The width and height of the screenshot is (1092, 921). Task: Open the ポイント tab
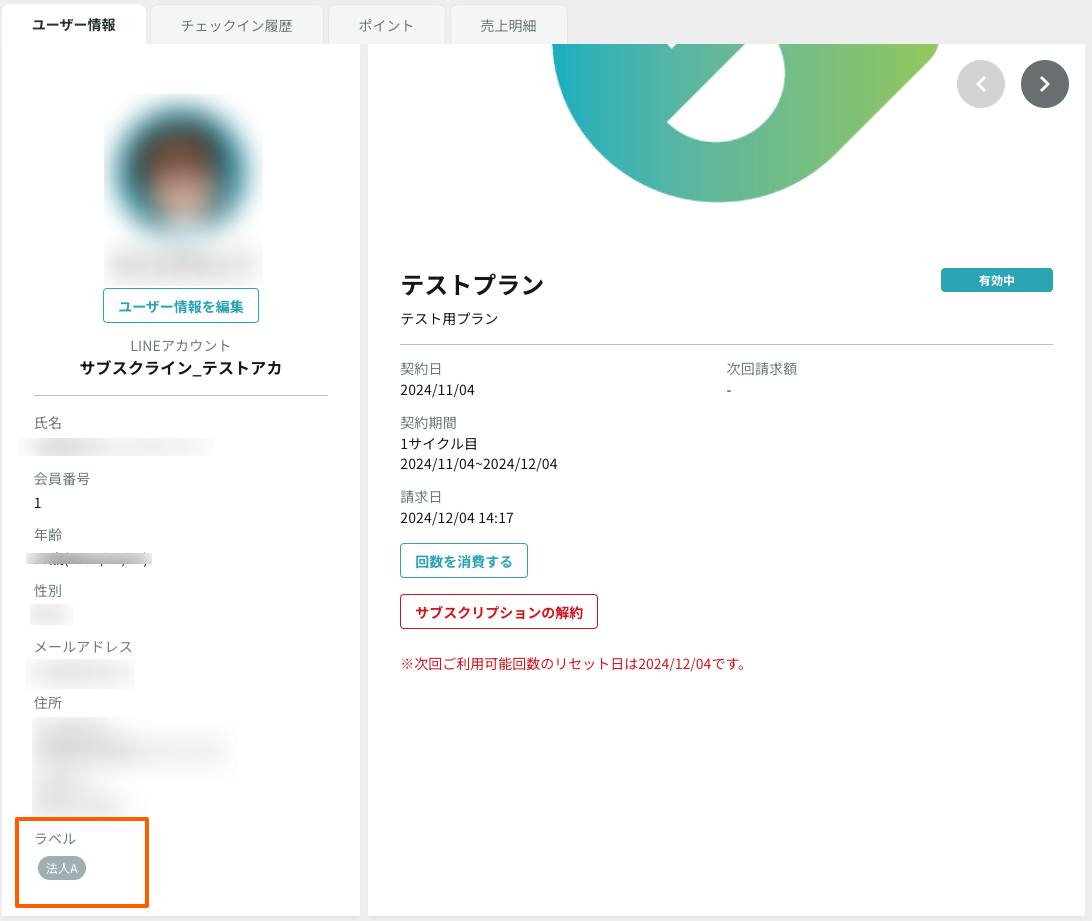[x=387, y=26]
